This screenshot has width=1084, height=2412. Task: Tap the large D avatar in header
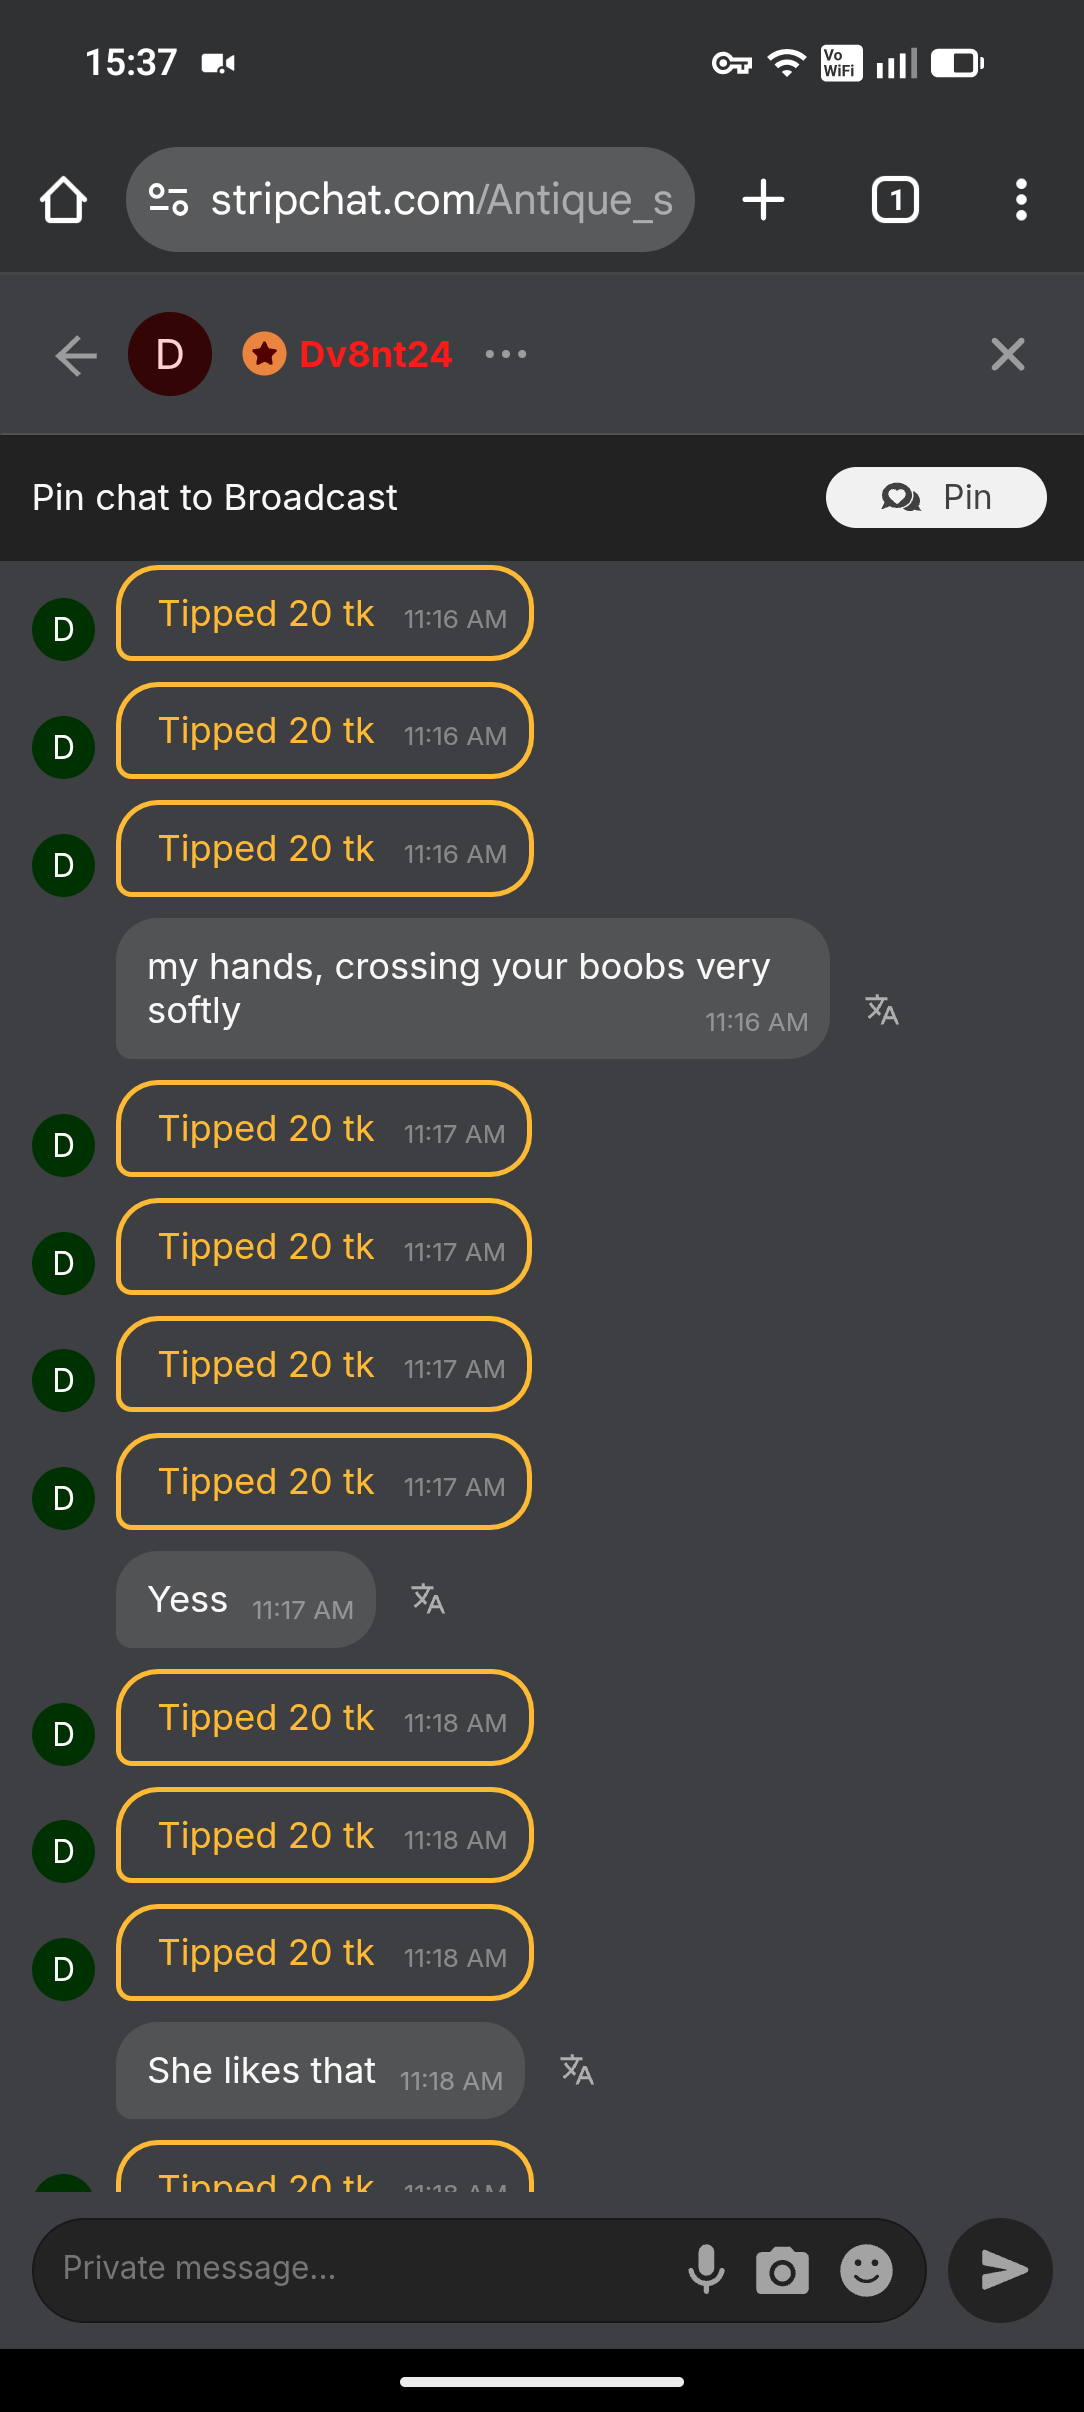170,354
